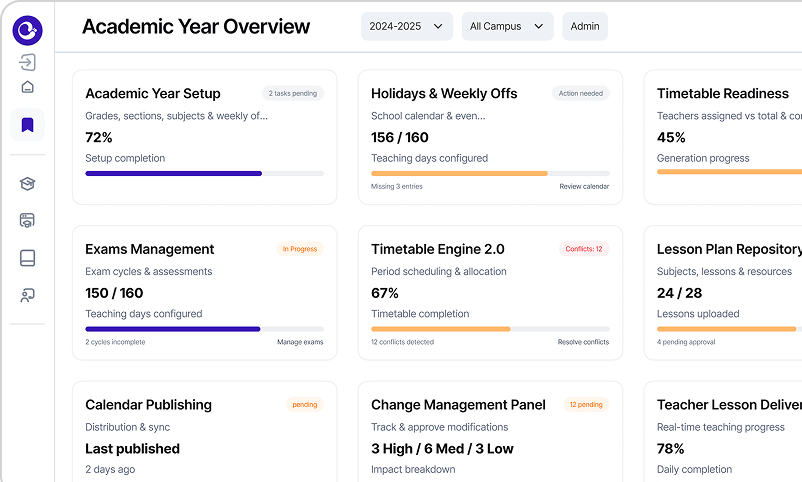This screenshot has height=482, width=802.
Task: Click Resolve conflicts in Timetable Engine card
Action: point(583,343)
